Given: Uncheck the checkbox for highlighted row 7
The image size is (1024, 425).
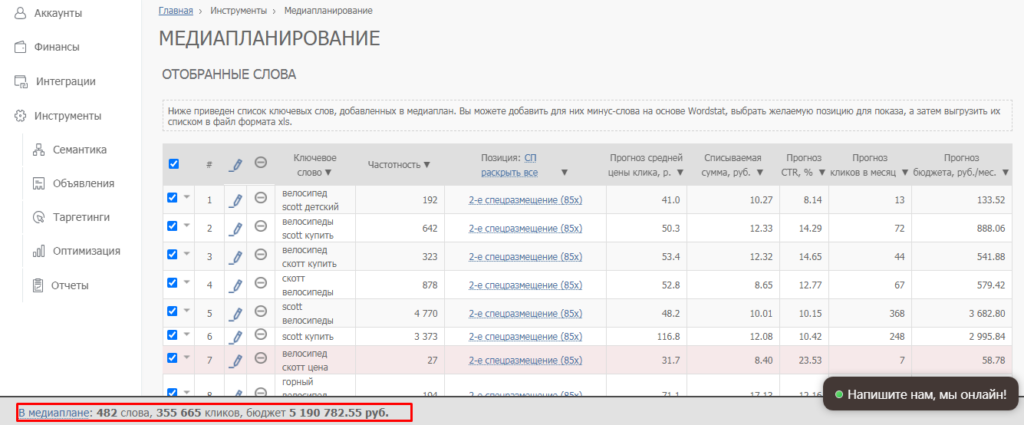Looking at the screenshot, I should (x=172, y=357).
